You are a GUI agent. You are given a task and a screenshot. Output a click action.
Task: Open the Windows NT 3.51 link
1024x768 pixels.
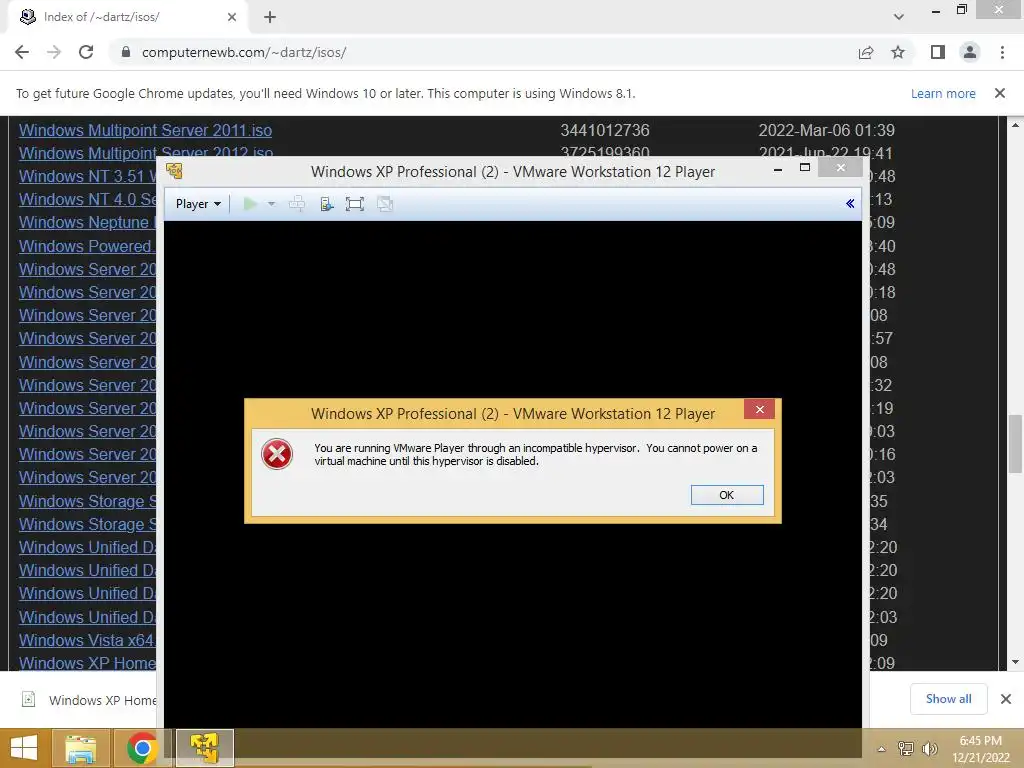pos(88,176)
